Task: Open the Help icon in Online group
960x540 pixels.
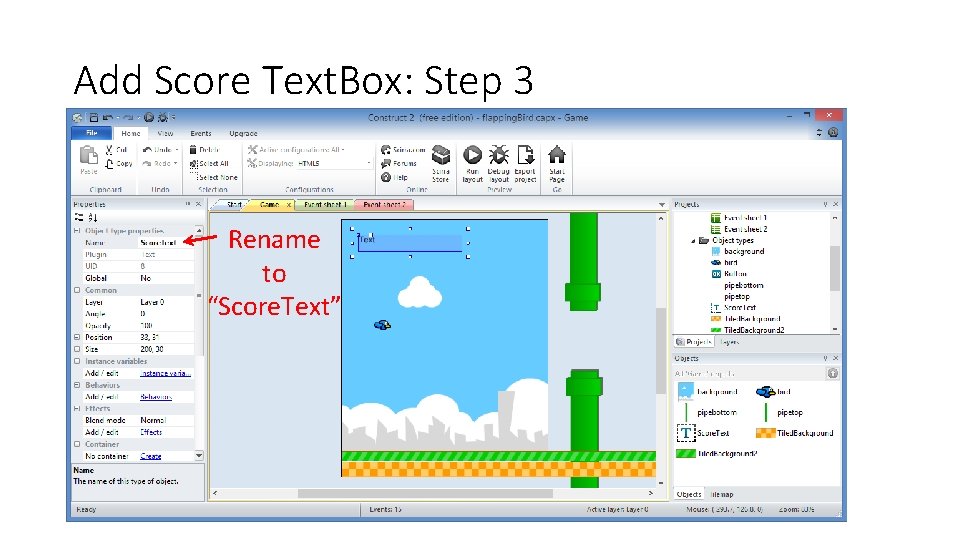Action: tap(386, 177)
